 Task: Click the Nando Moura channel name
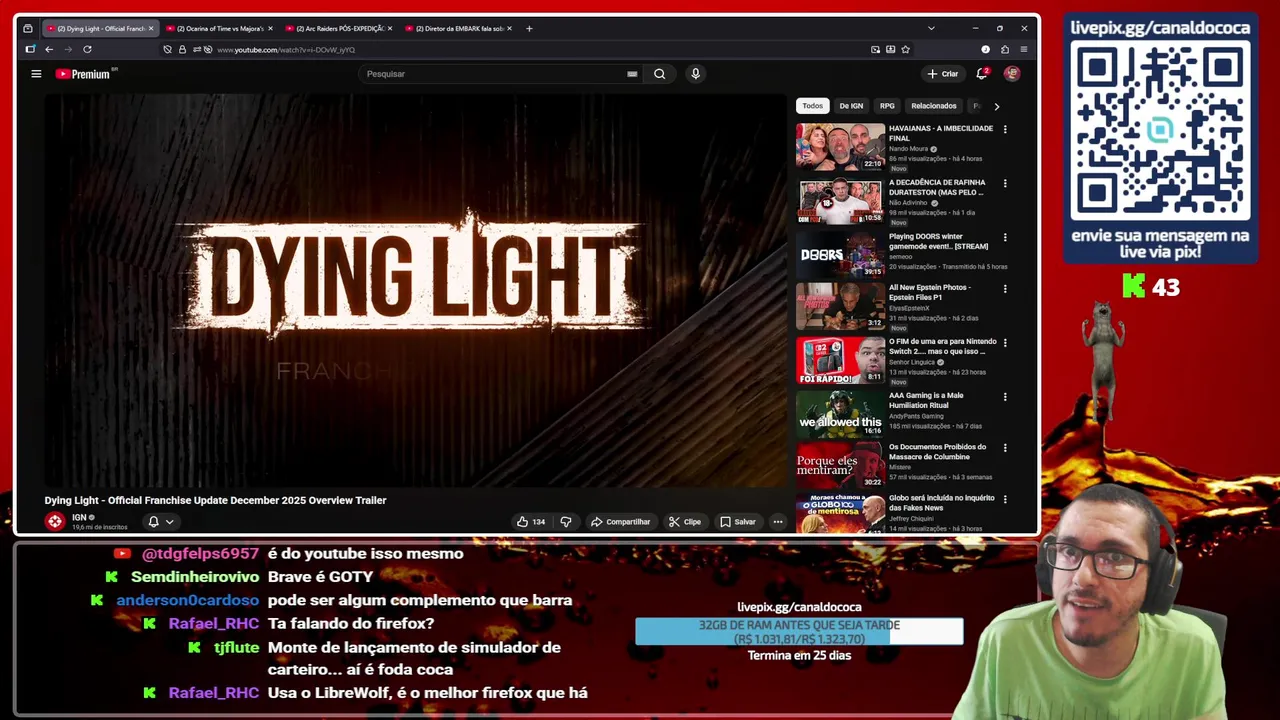908,149
